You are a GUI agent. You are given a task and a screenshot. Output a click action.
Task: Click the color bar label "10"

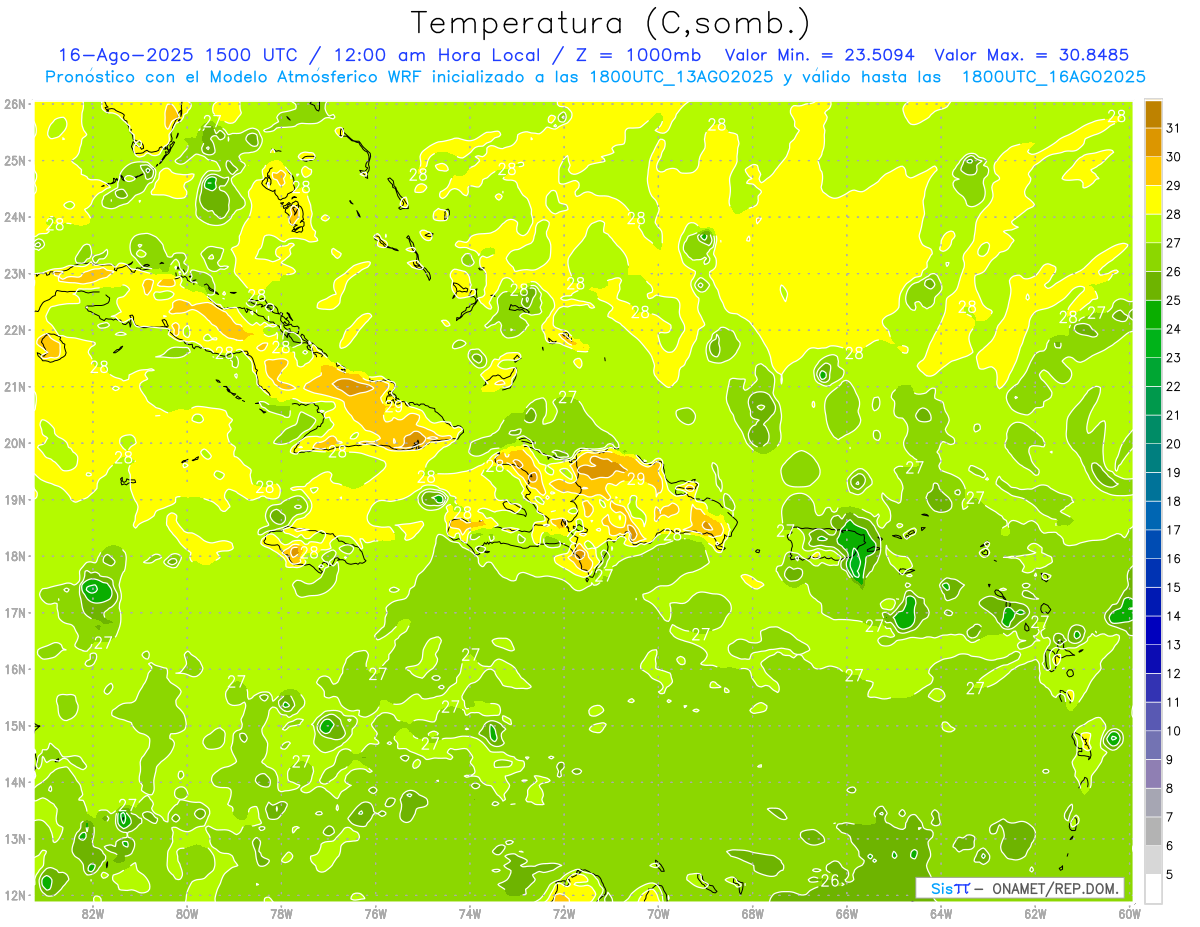[x=1174, y=731]
